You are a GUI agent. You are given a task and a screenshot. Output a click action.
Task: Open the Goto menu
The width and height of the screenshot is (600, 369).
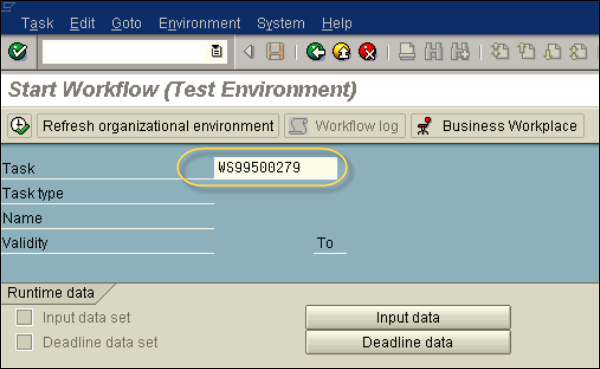pos(126,24)
